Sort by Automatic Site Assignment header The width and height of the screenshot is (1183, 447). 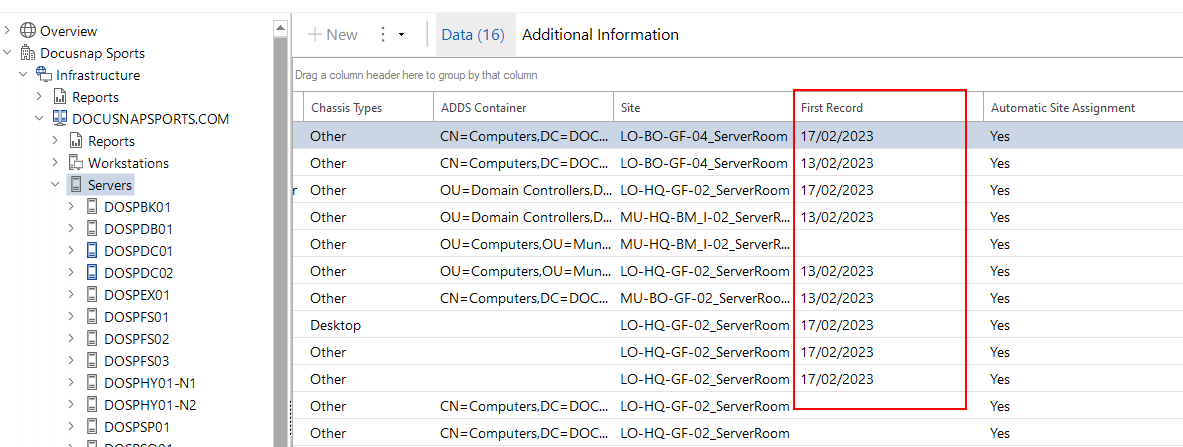pyautogui.click(x=1083, y=108)
